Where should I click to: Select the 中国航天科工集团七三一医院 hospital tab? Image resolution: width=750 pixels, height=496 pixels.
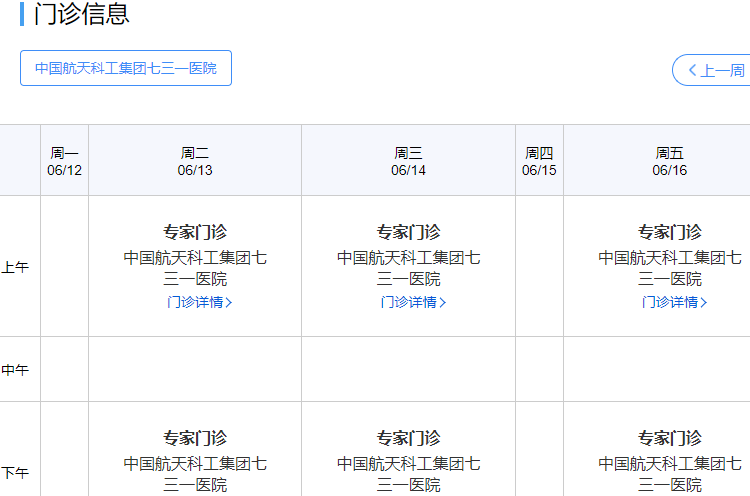click(126, 68)
